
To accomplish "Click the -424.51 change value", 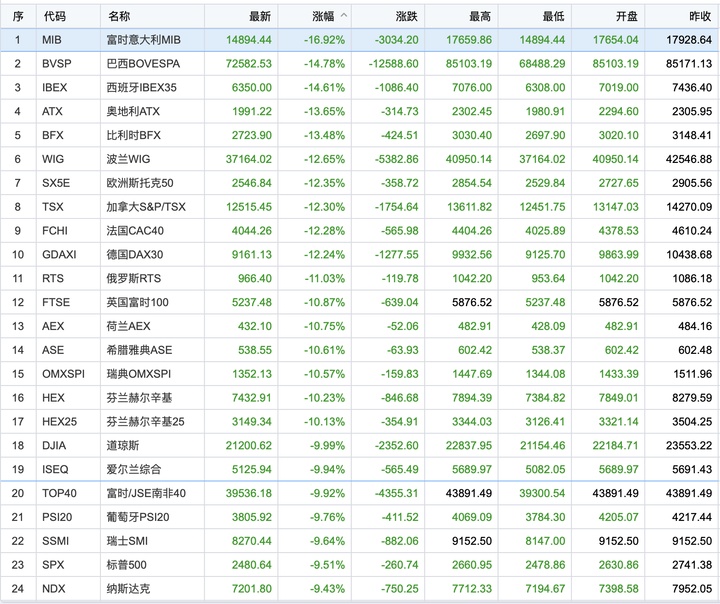I will (399, 135).
